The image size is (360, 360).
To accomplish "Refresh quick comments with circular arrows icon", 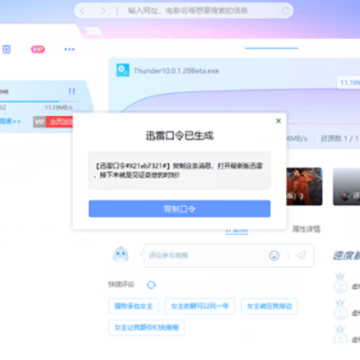I will click(151, 285).
